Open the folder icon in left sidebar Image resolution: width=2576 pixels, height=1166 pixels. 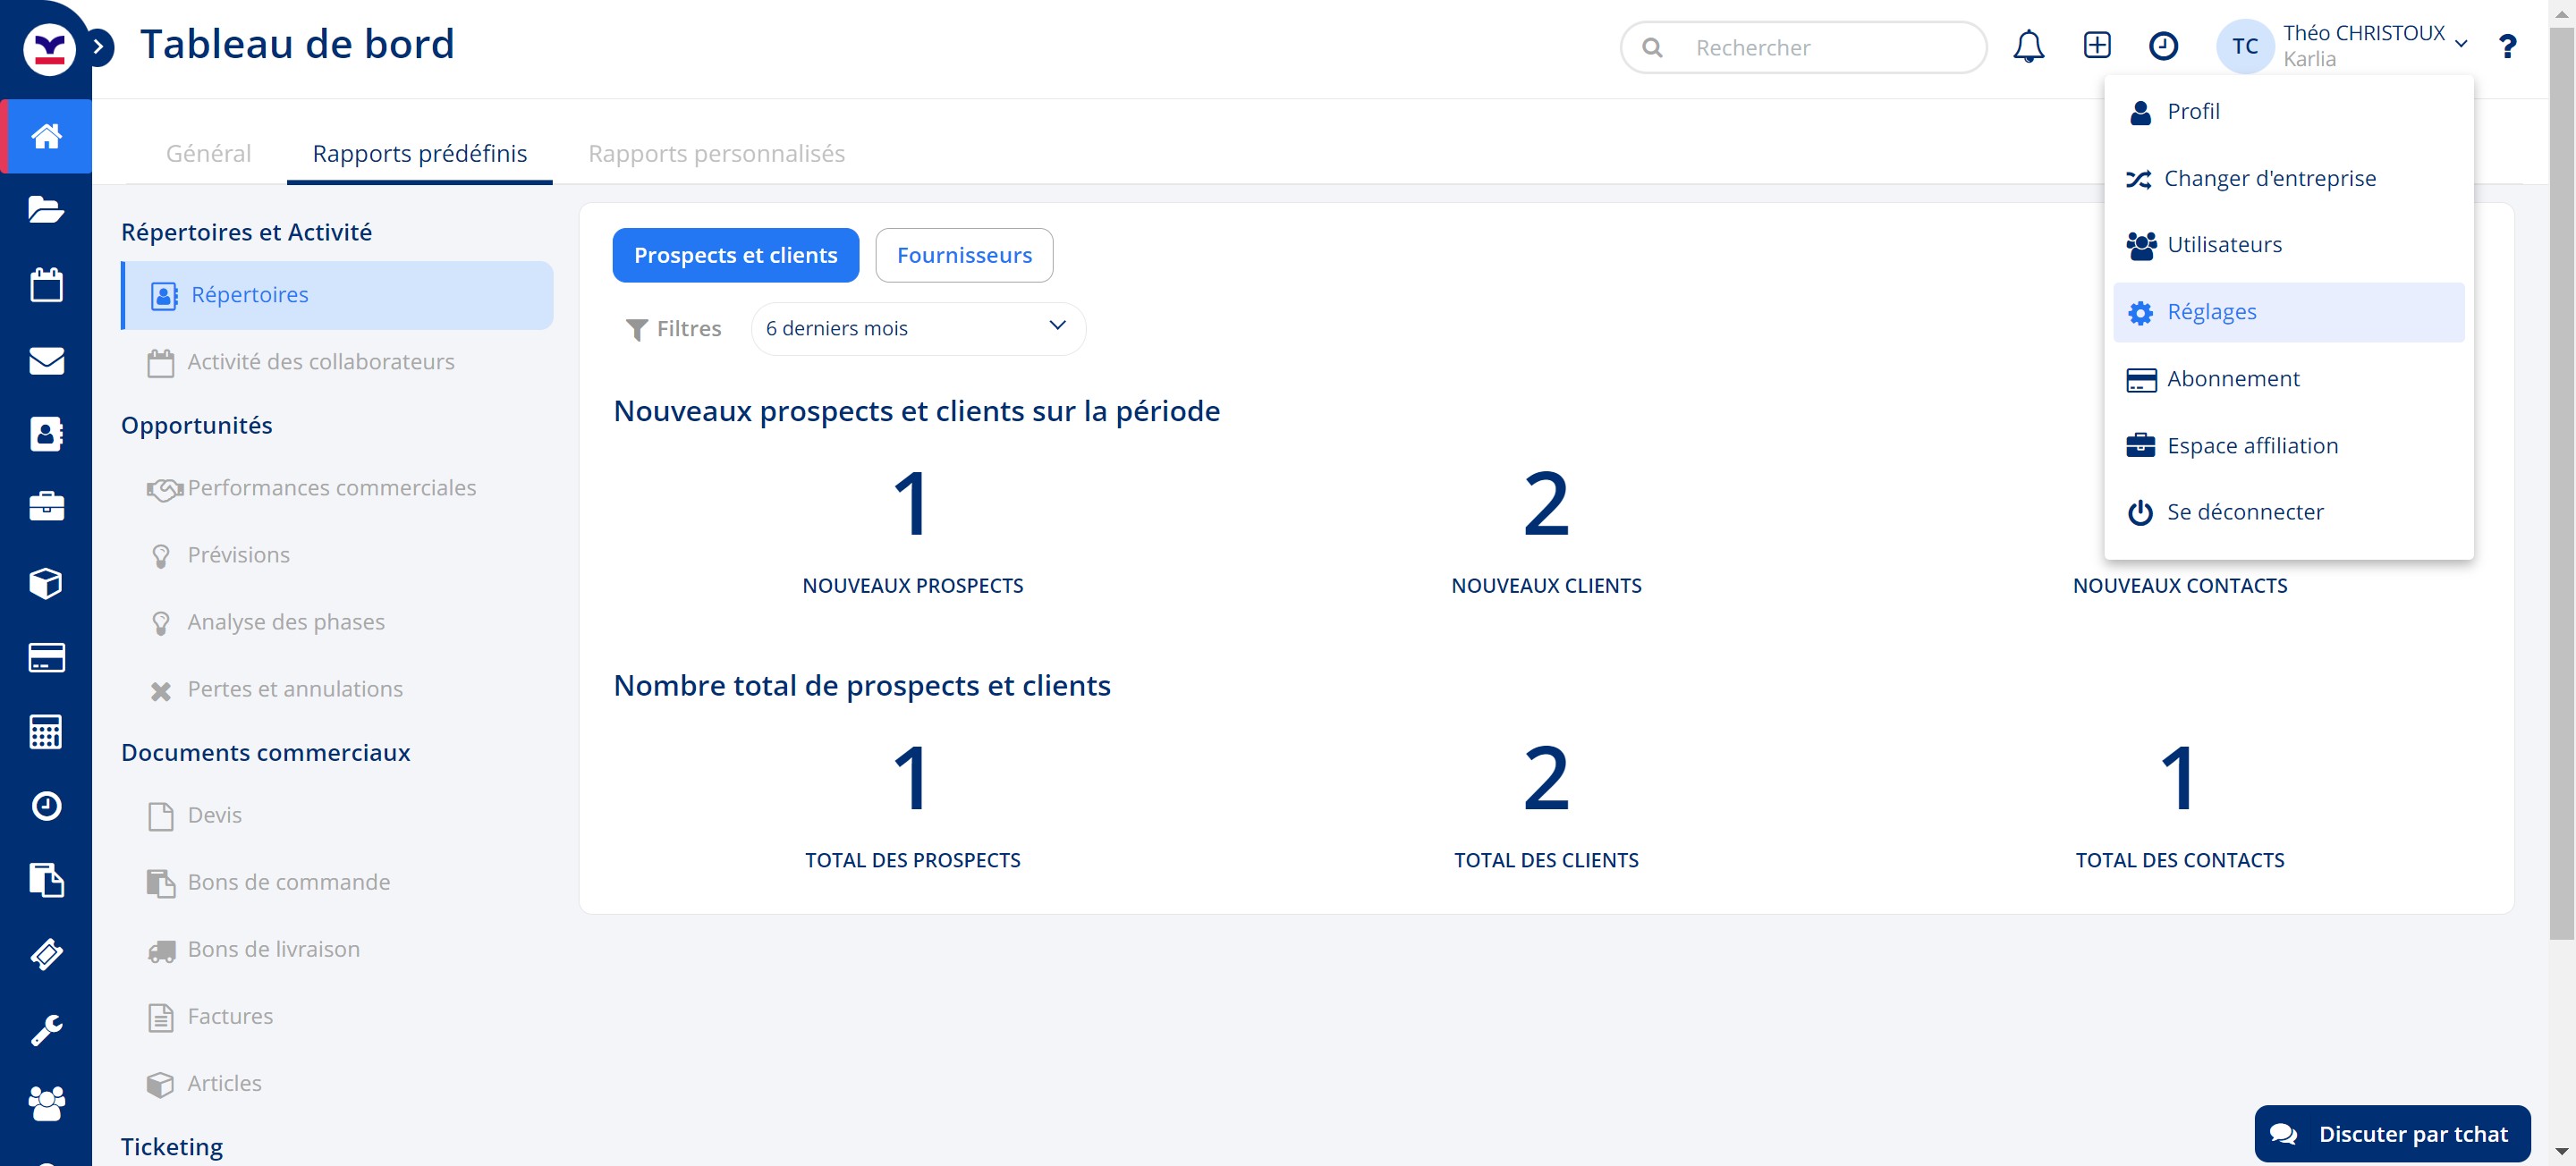(46, 210)
